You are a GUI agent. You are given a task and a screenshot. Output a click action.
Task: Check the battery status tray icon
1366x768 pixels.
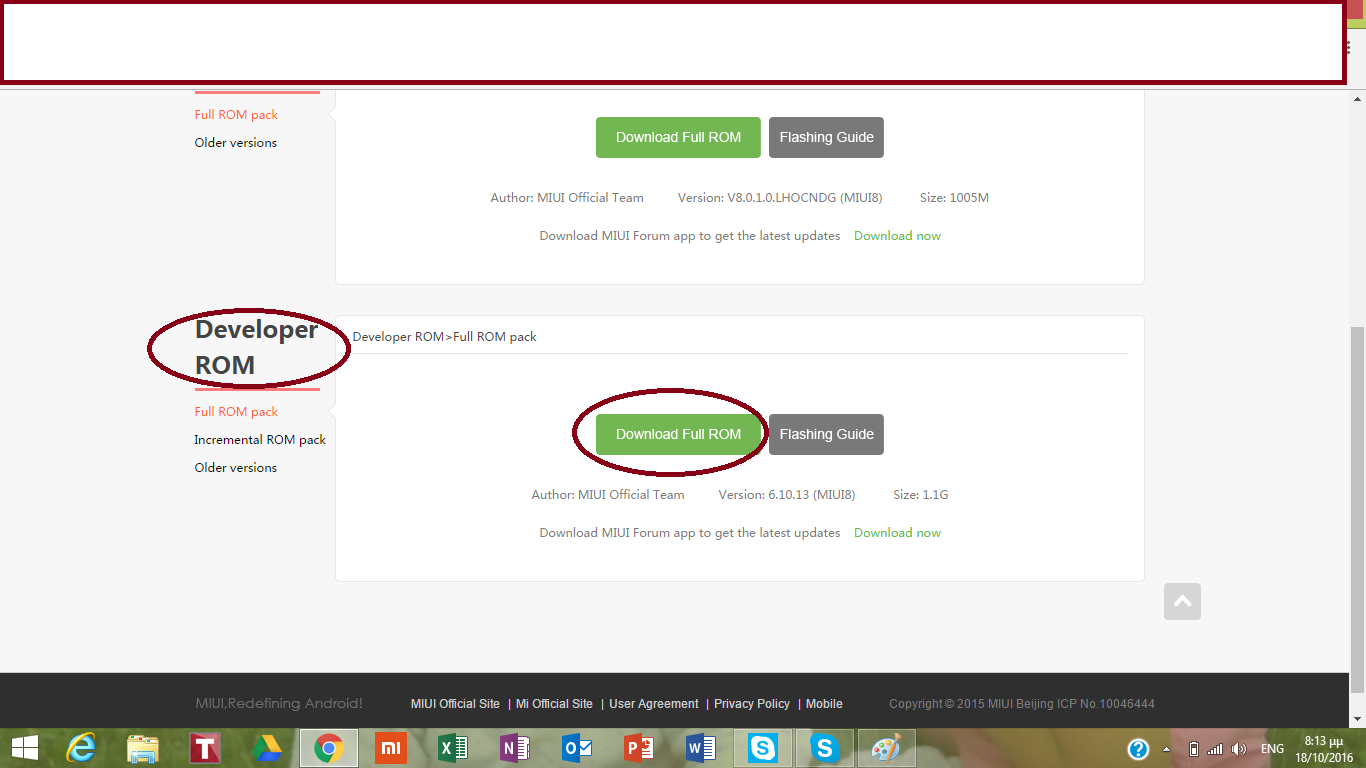(1193, 749)
